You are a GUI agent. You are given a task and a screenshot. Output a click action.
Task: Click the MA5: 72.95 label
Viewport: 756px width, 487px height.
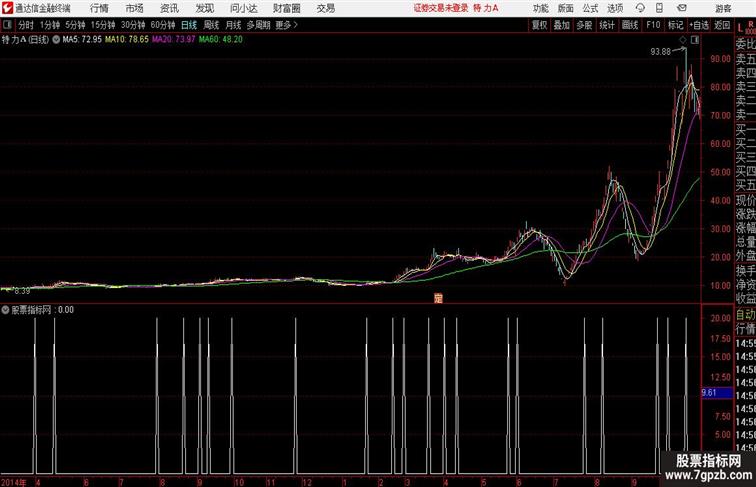coord(82,40)
